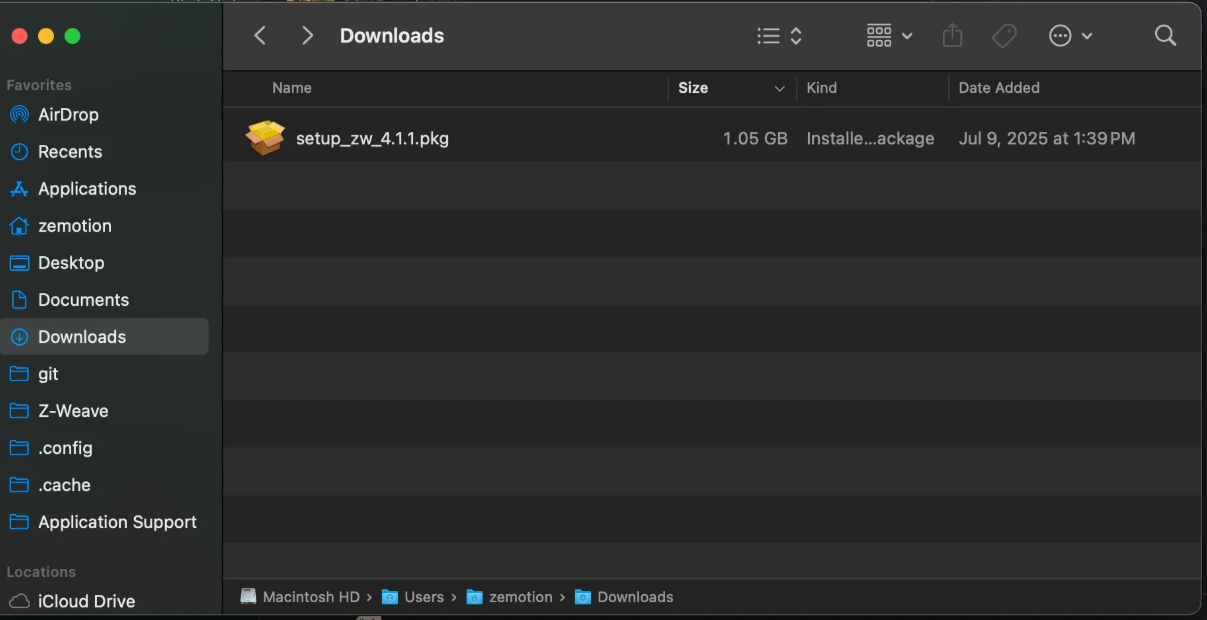Switch sorting by clicking the Name header
1207x620 pixels.
[292, 88]
